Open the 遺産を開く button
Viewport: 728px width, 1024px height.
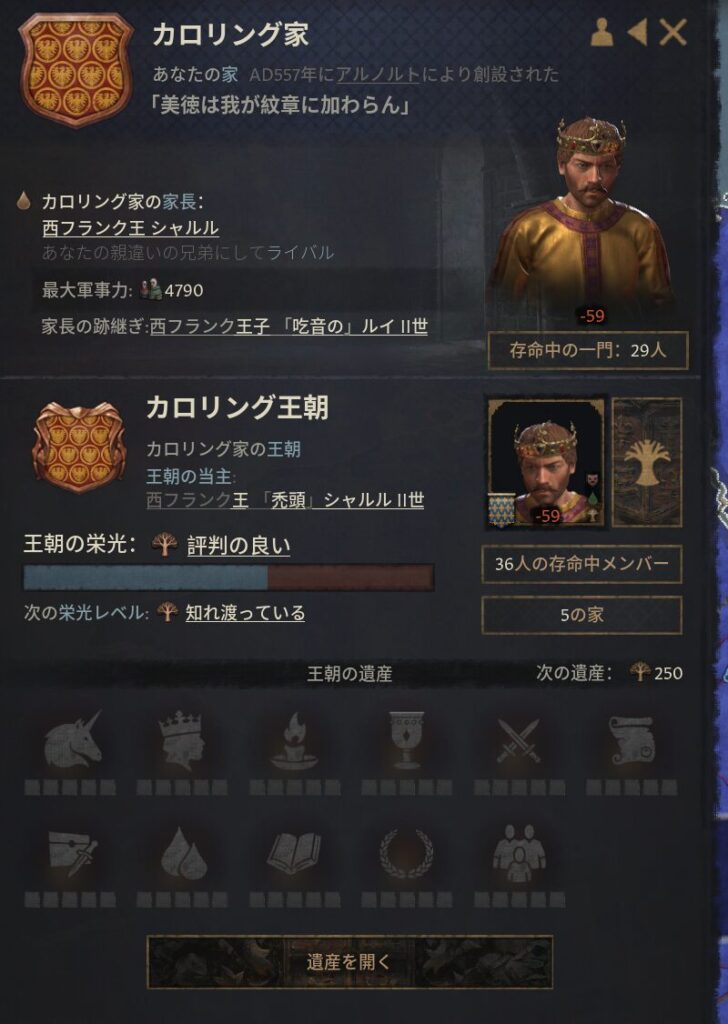click(x=349, y=961)
